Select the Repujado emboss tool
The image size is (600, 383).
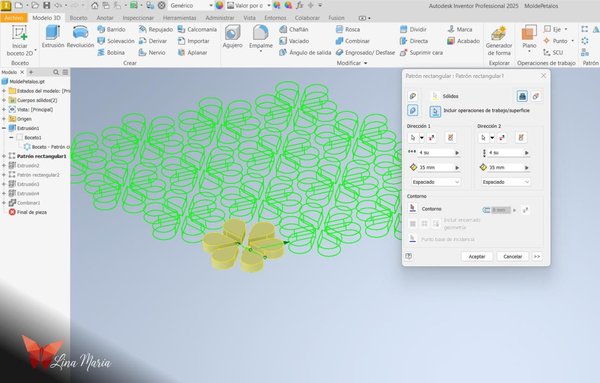pos(156,29)
